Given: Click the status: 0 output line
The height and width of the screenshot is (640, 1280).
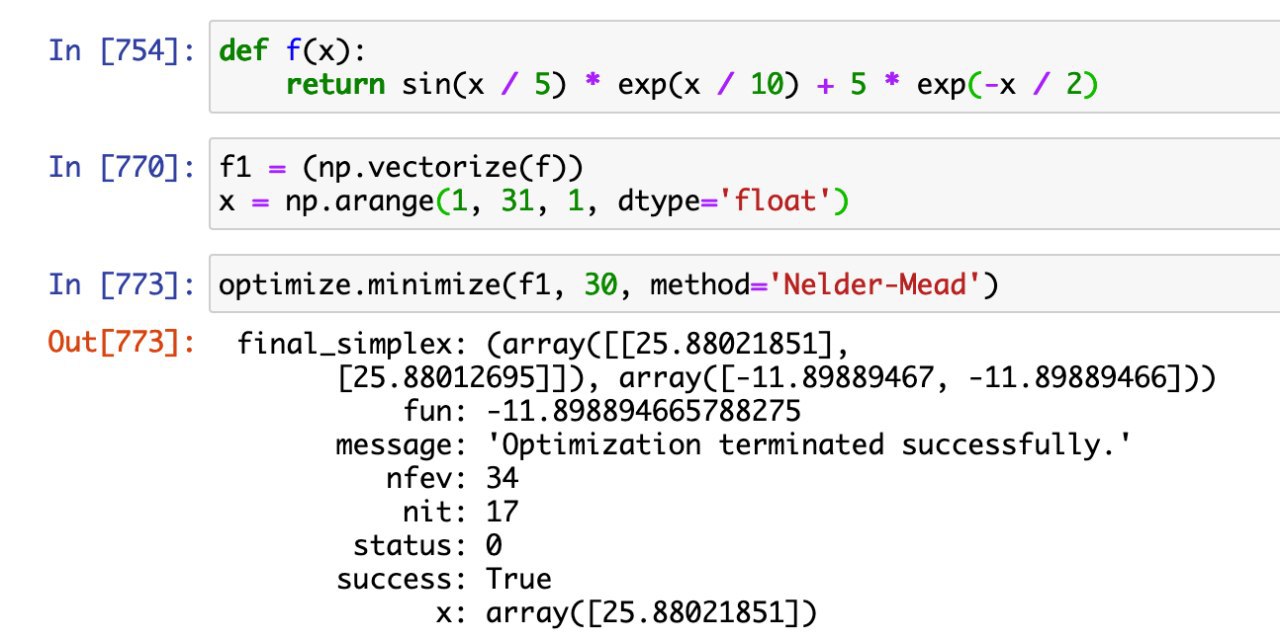Looking at the screenshot, I should pos(427,547).
